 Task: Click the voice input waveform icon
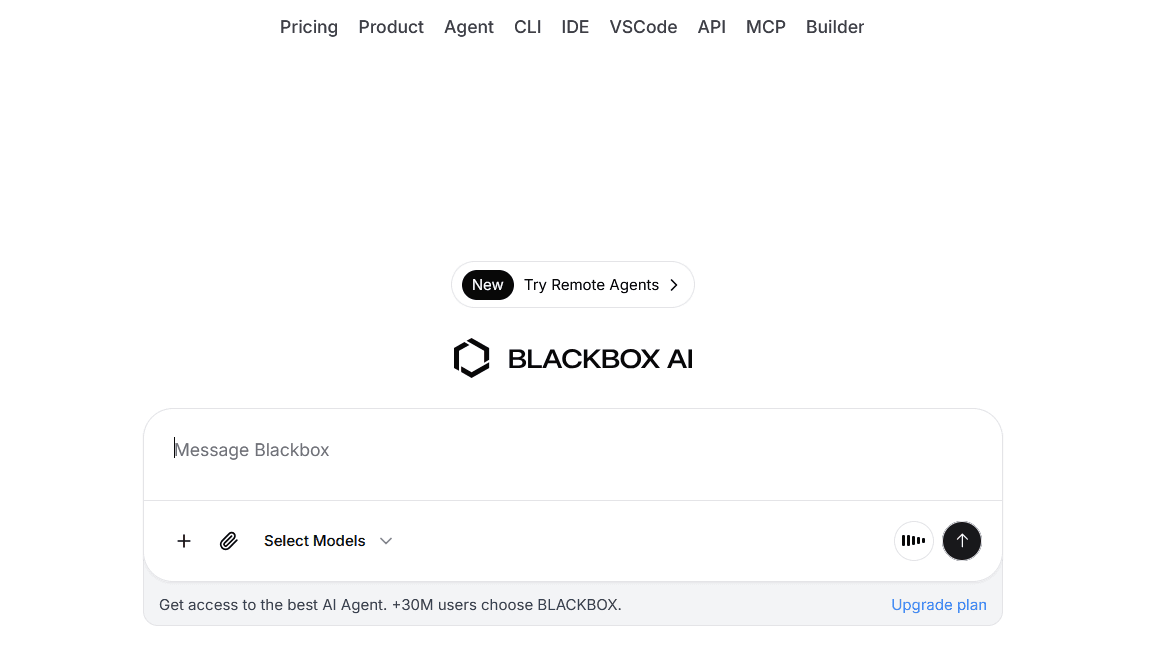913,541
